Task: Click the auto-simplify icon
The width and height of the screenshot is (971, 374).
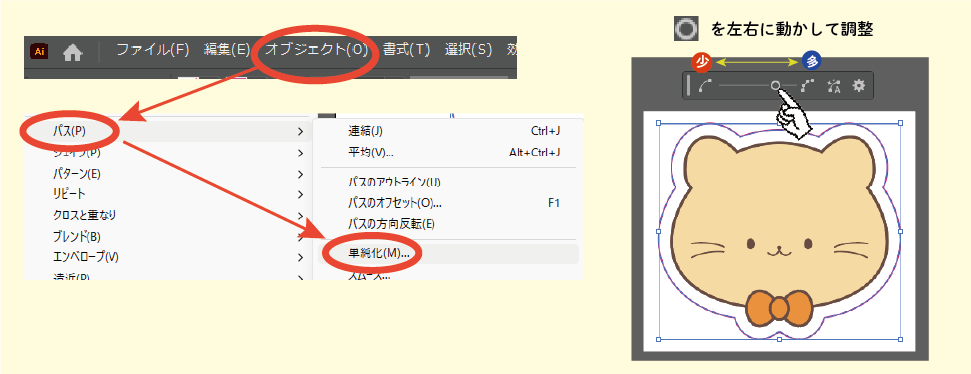Action: pos(834,86)
